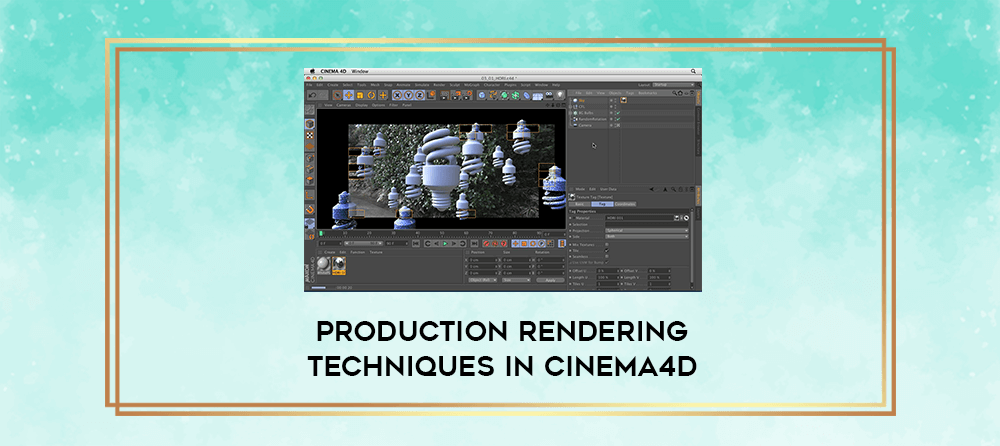Viewport: 1000px width, 446px height.
Task: Enable Texture mode checkerboard icon
Action: click(x=309, y=135)
